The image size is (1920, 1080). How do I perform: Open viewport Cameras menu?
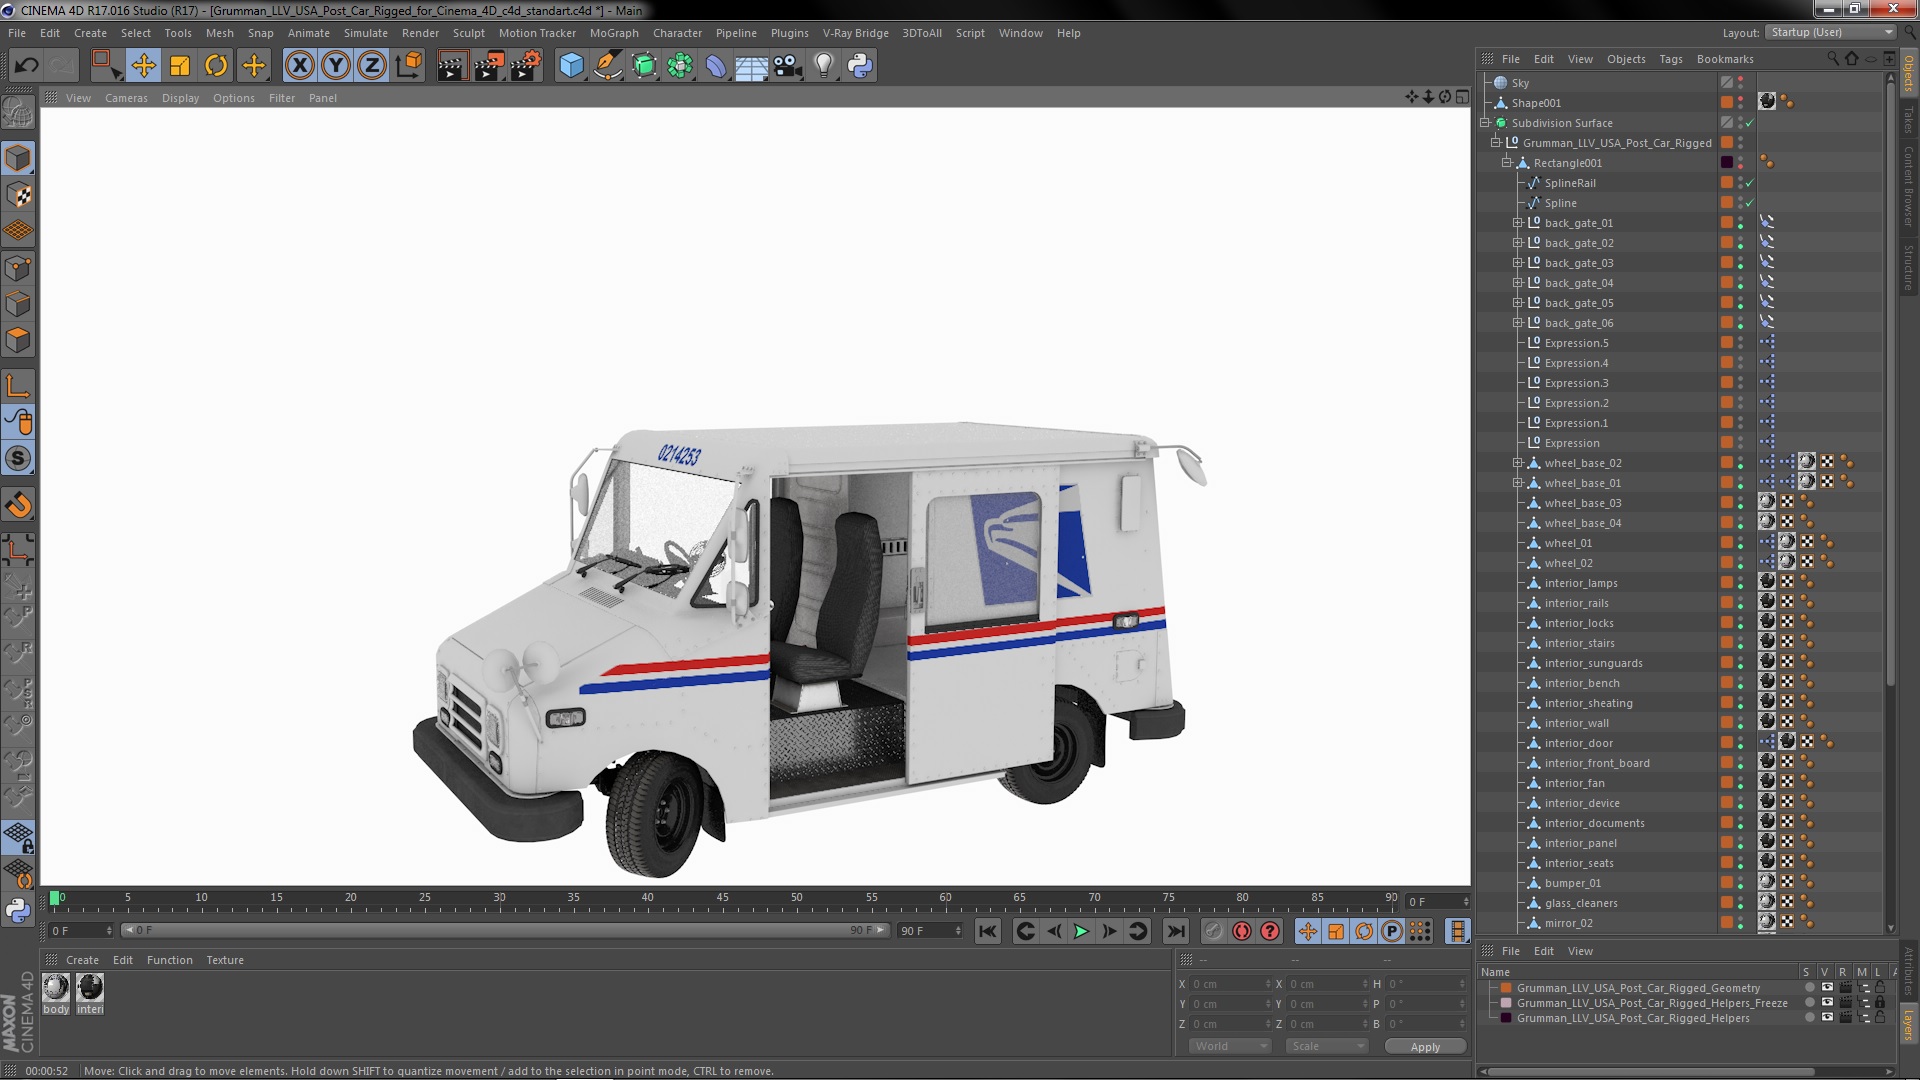(x=126, y=98)
